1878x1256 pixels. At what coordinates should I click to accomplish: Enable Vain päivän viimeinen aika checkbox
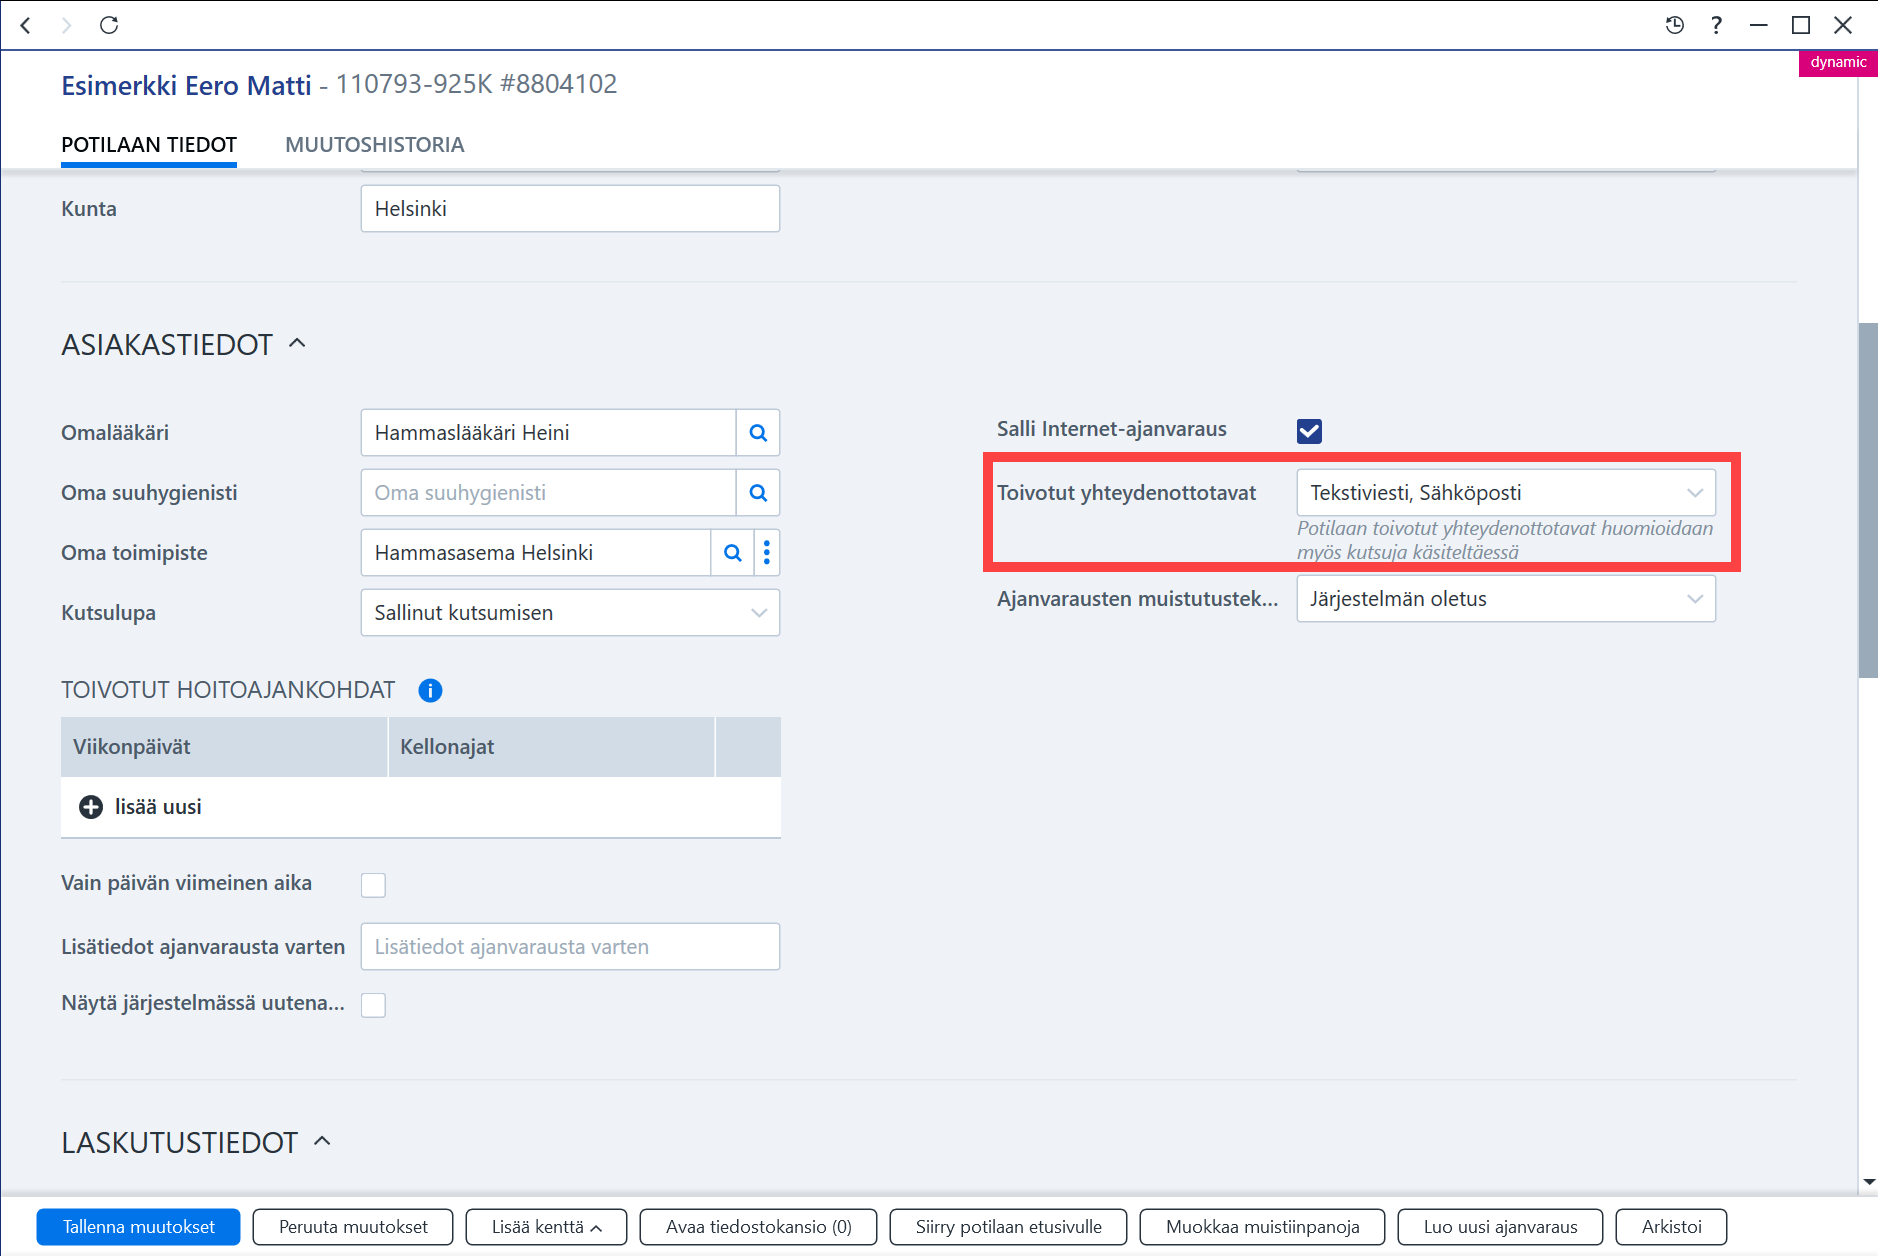373,885
